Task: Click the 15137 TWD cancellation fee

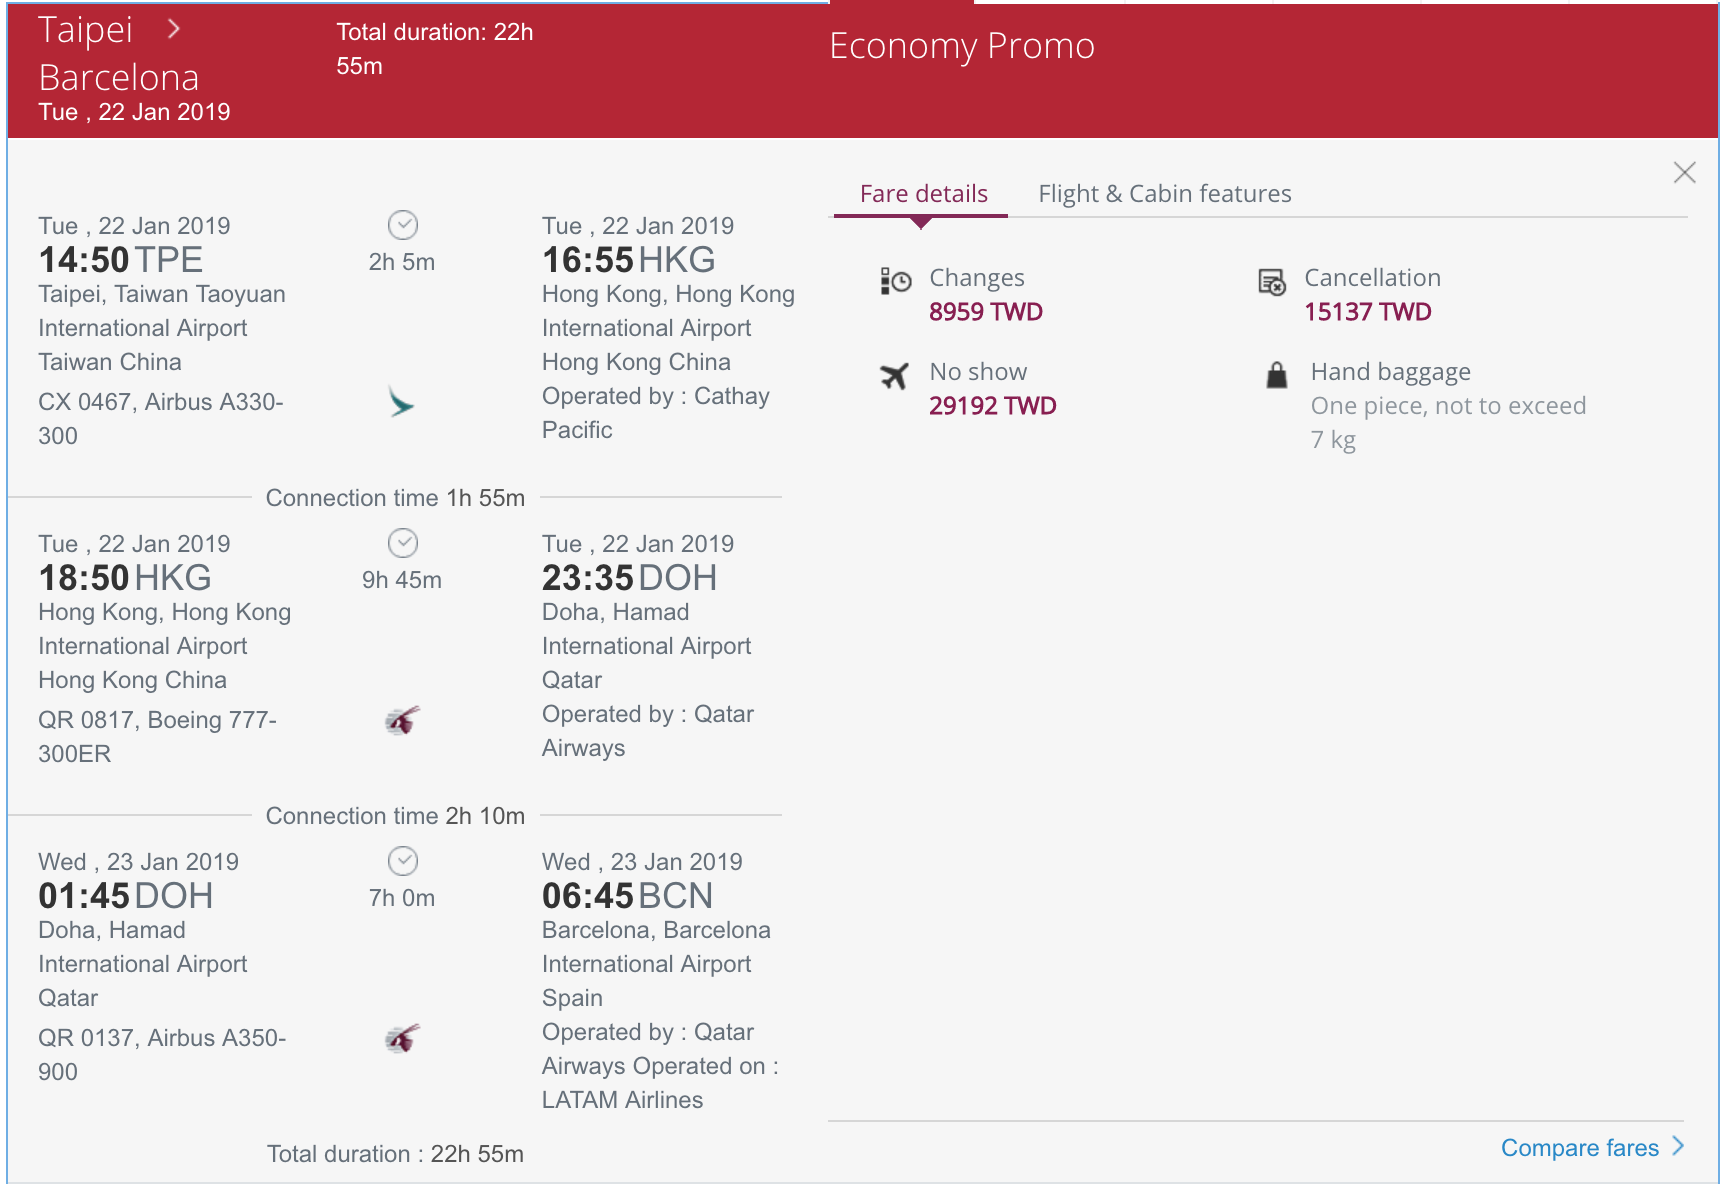Action: pyautogui.click(x=1367, y=312)
